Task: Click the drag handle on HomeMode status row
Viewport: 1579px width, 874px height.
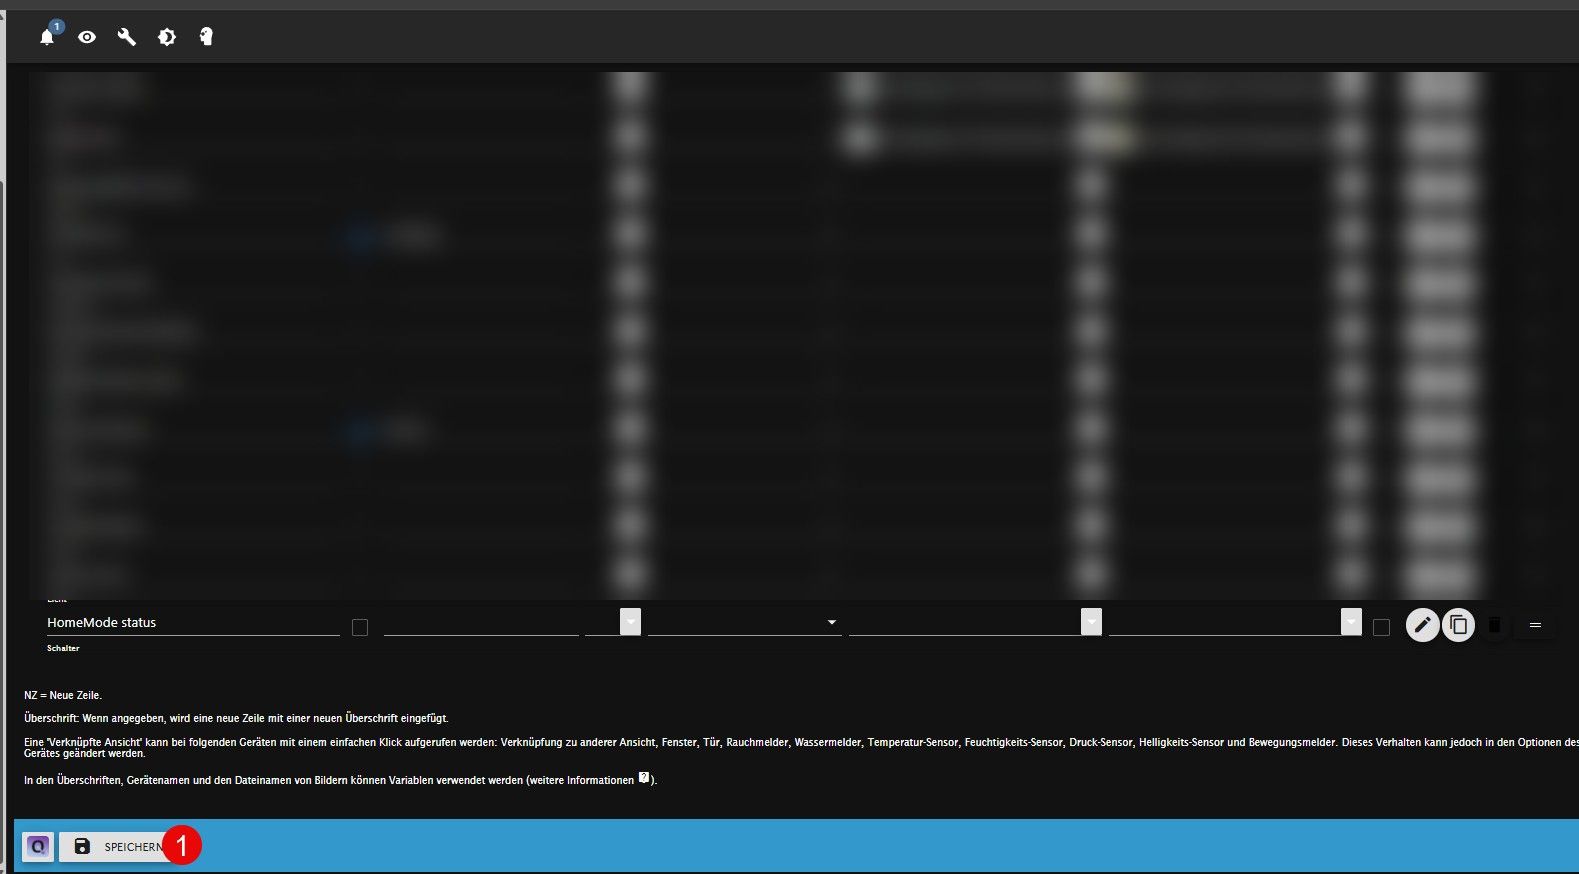Action: click(x=1535, y=625)
